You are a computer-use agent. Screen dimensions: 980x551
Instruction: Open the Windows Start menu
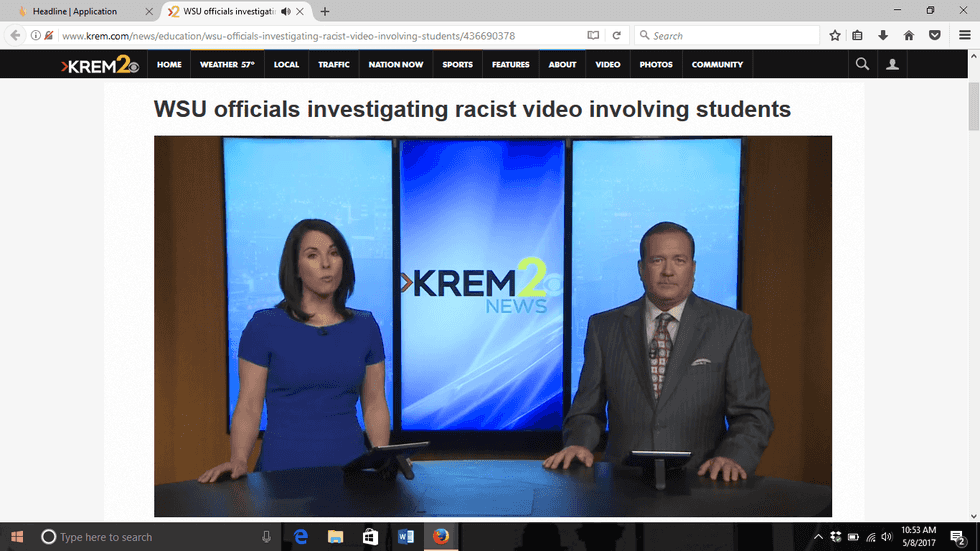click(17, 537)
